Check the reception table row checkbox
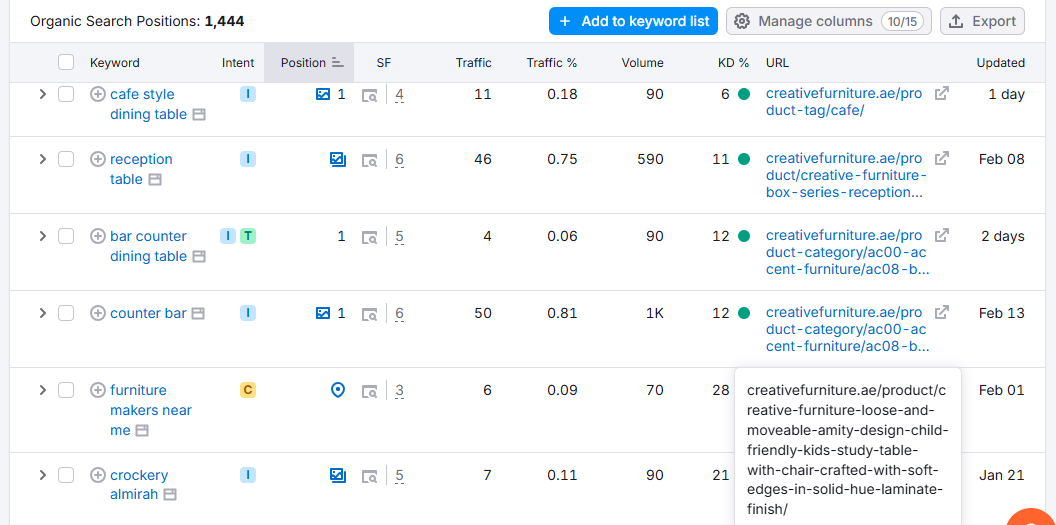Viewport: 1056px width, 525px height. coord(65,160)
